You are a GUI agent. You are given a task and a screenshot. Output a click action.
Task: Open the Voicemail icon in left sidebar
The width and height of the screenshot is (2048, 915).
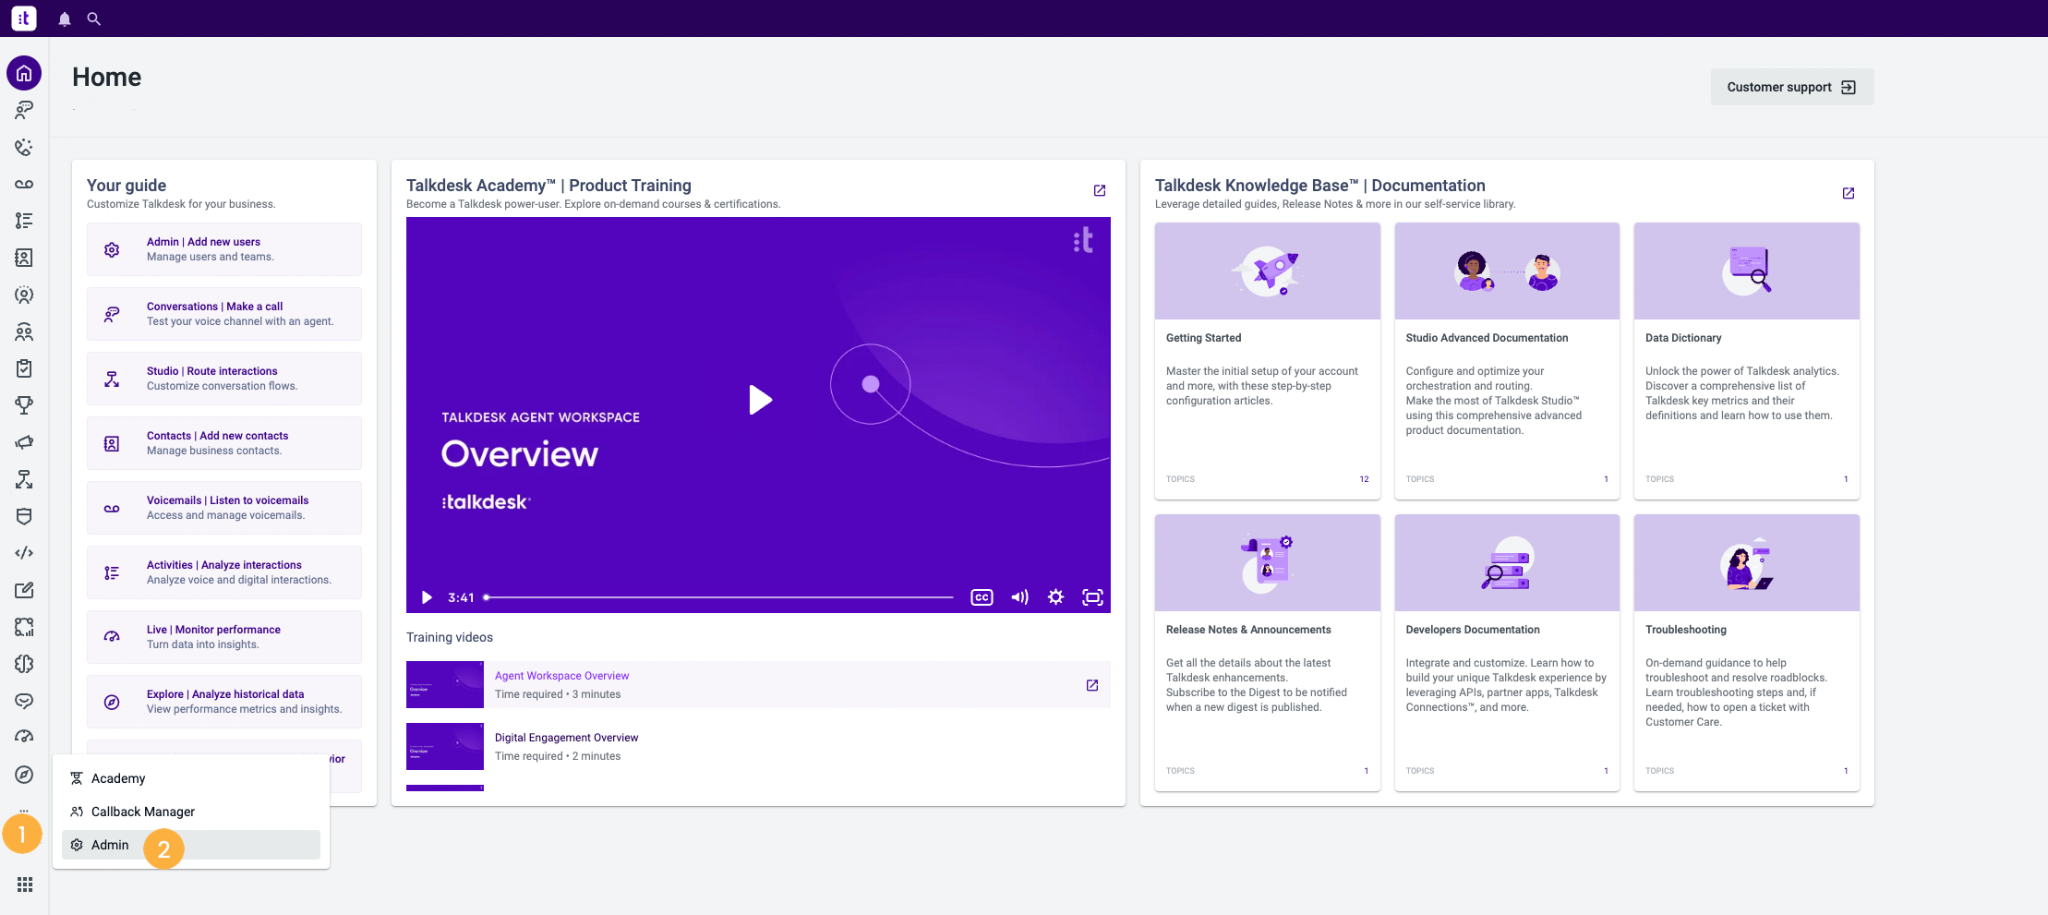pos(24,184)
